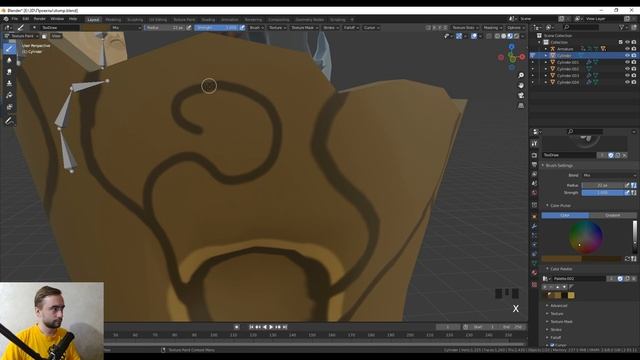Open the Texture Paint mode dropdown

click(22, 36)
